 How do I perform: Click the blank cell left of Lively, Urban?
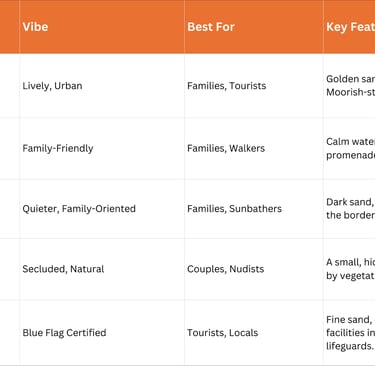(x=10, y=86)
